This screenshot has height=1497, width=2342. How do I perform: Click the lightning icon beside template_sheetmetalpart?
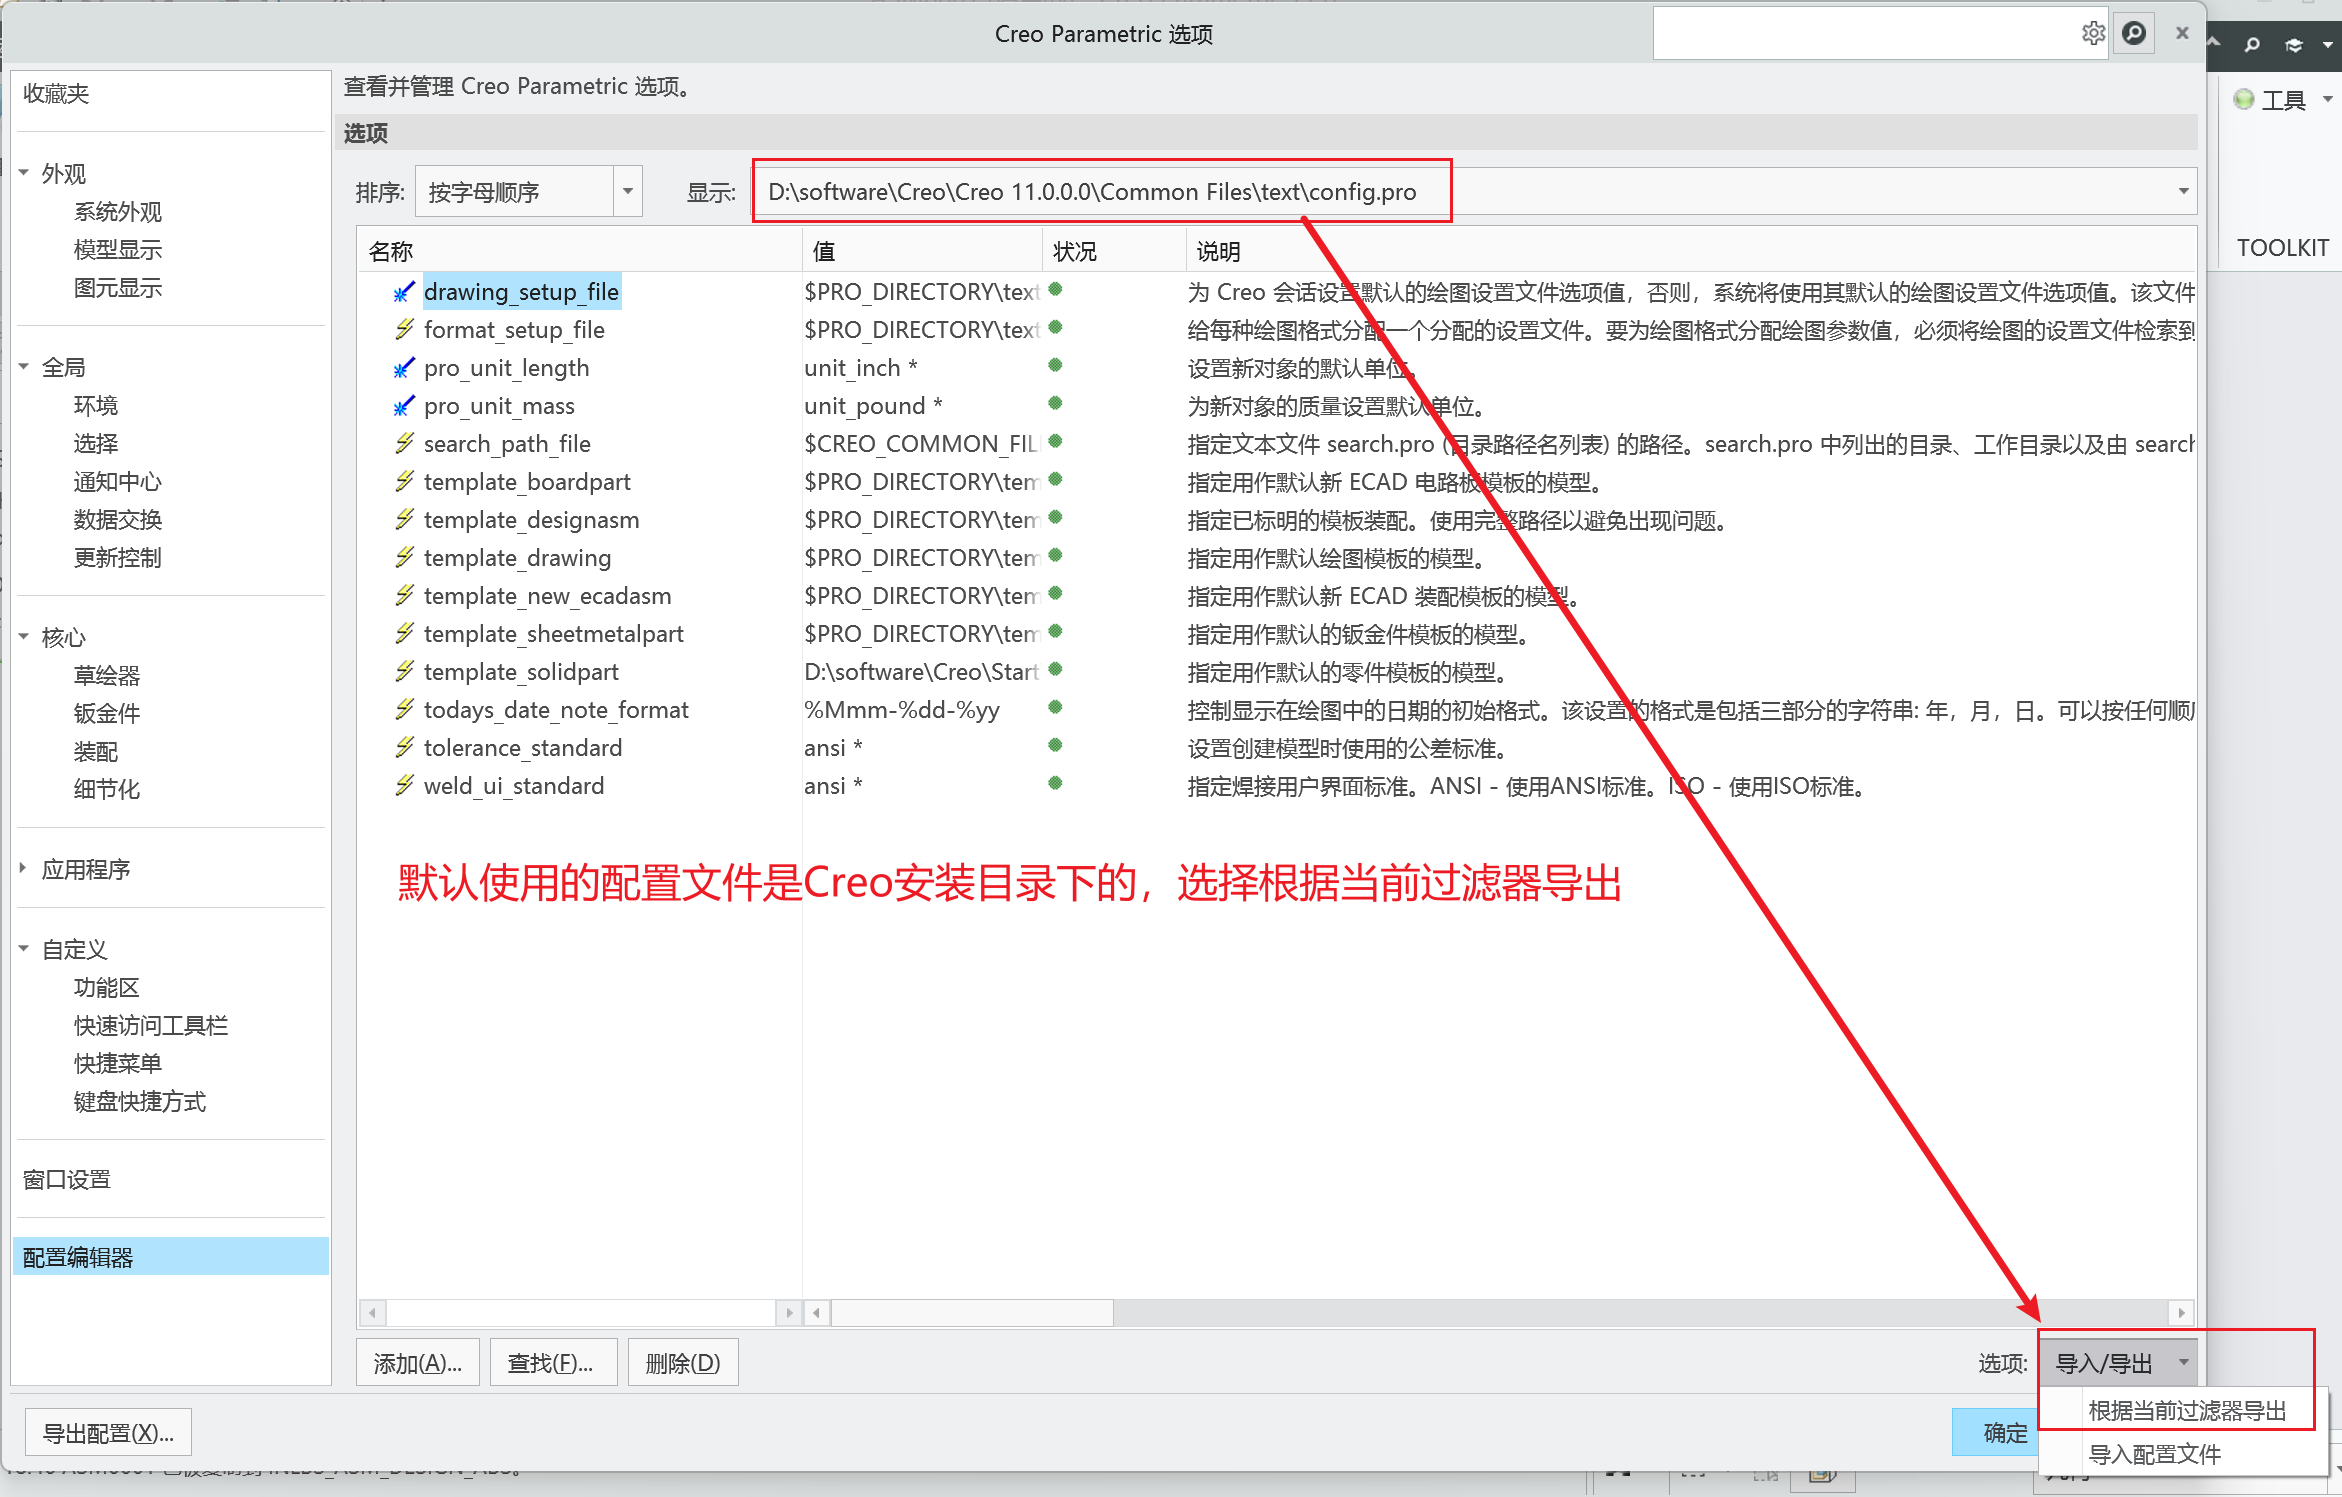coord(404,634)
